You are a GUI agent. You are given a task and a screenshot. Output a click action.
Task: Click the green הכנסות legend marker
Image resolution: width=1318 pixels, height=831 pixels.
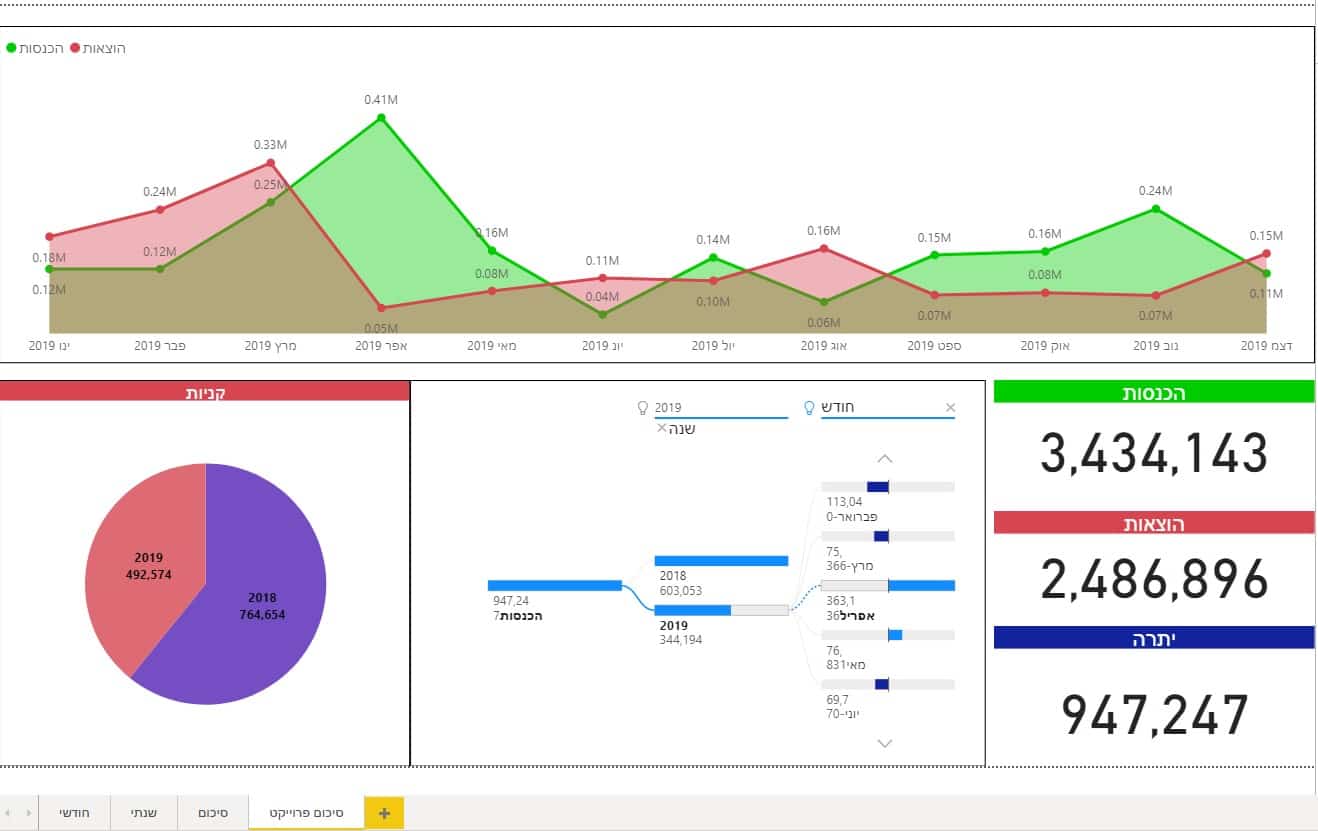pyautogui.click(x=11, y=48)
